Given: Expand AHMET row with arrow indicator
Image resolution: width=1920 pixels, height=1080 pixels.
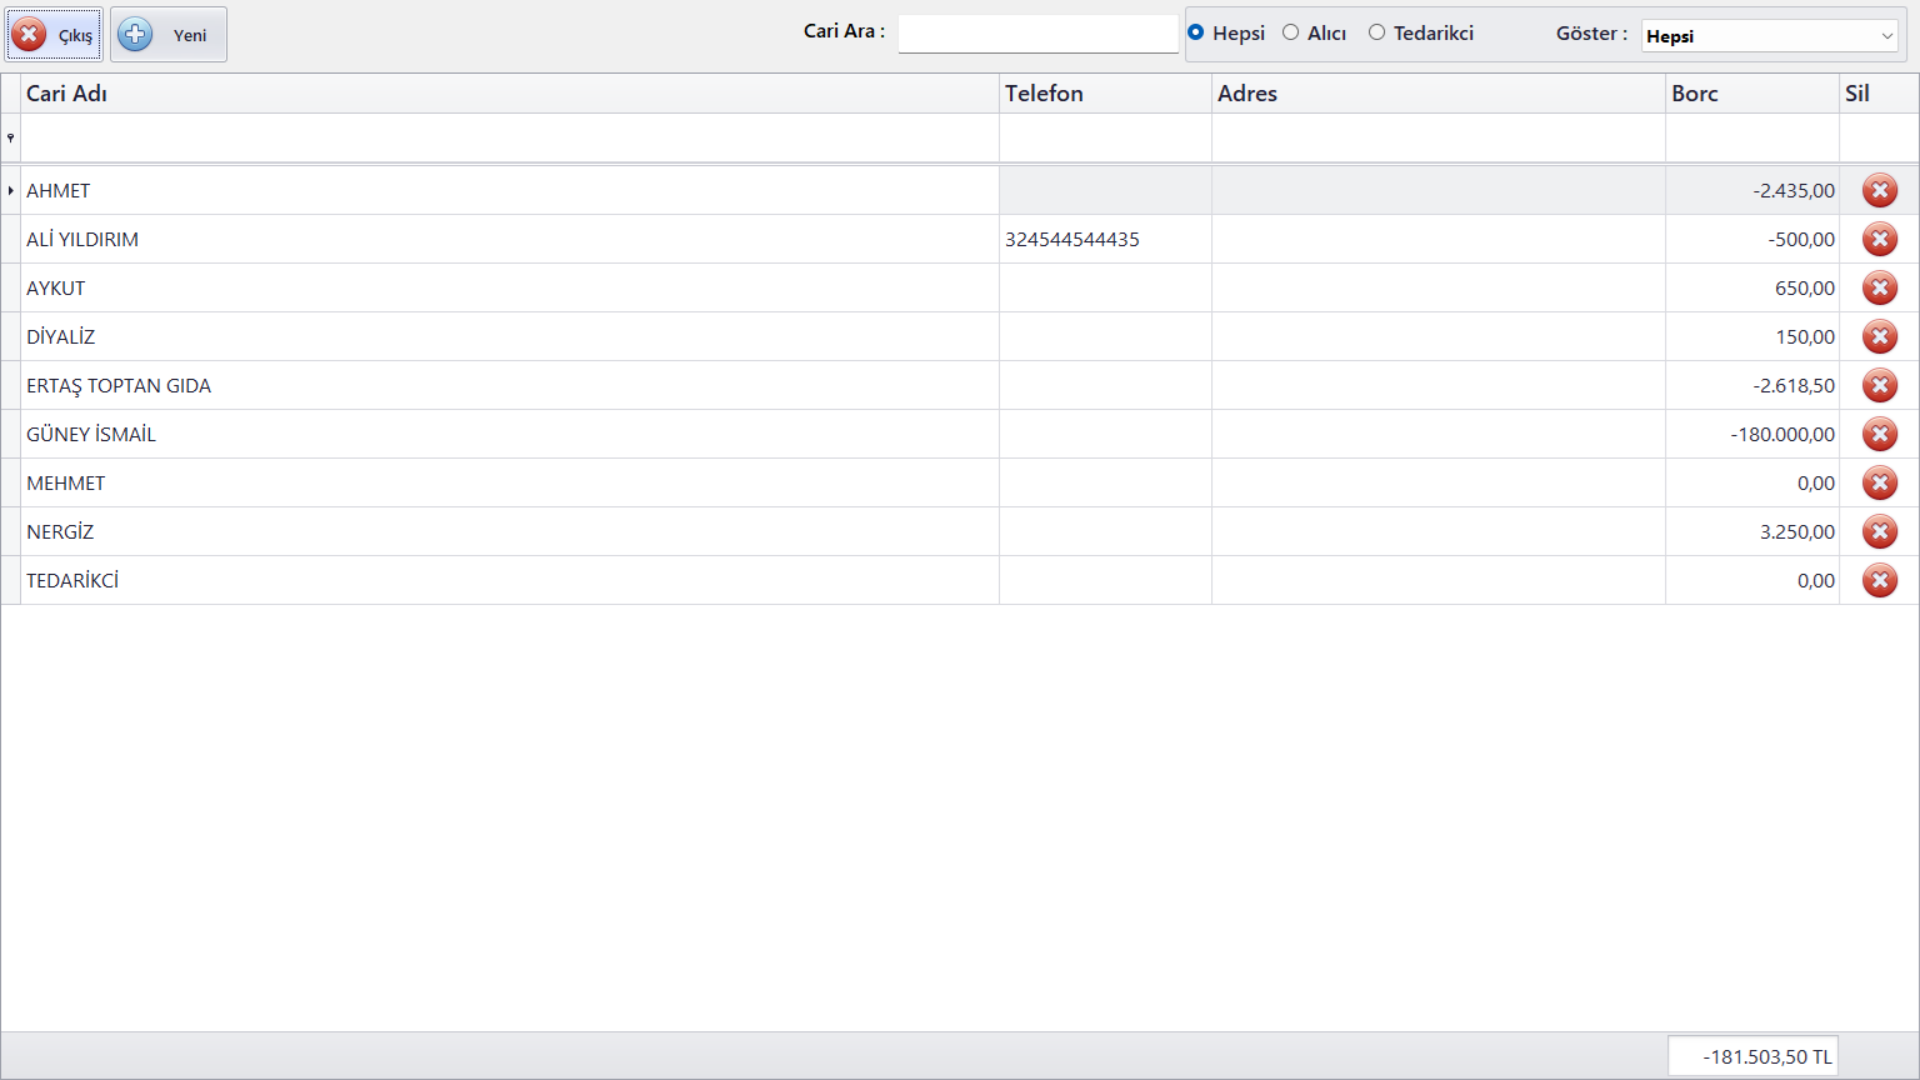Looking at the screenshot, I should [10, 190].
